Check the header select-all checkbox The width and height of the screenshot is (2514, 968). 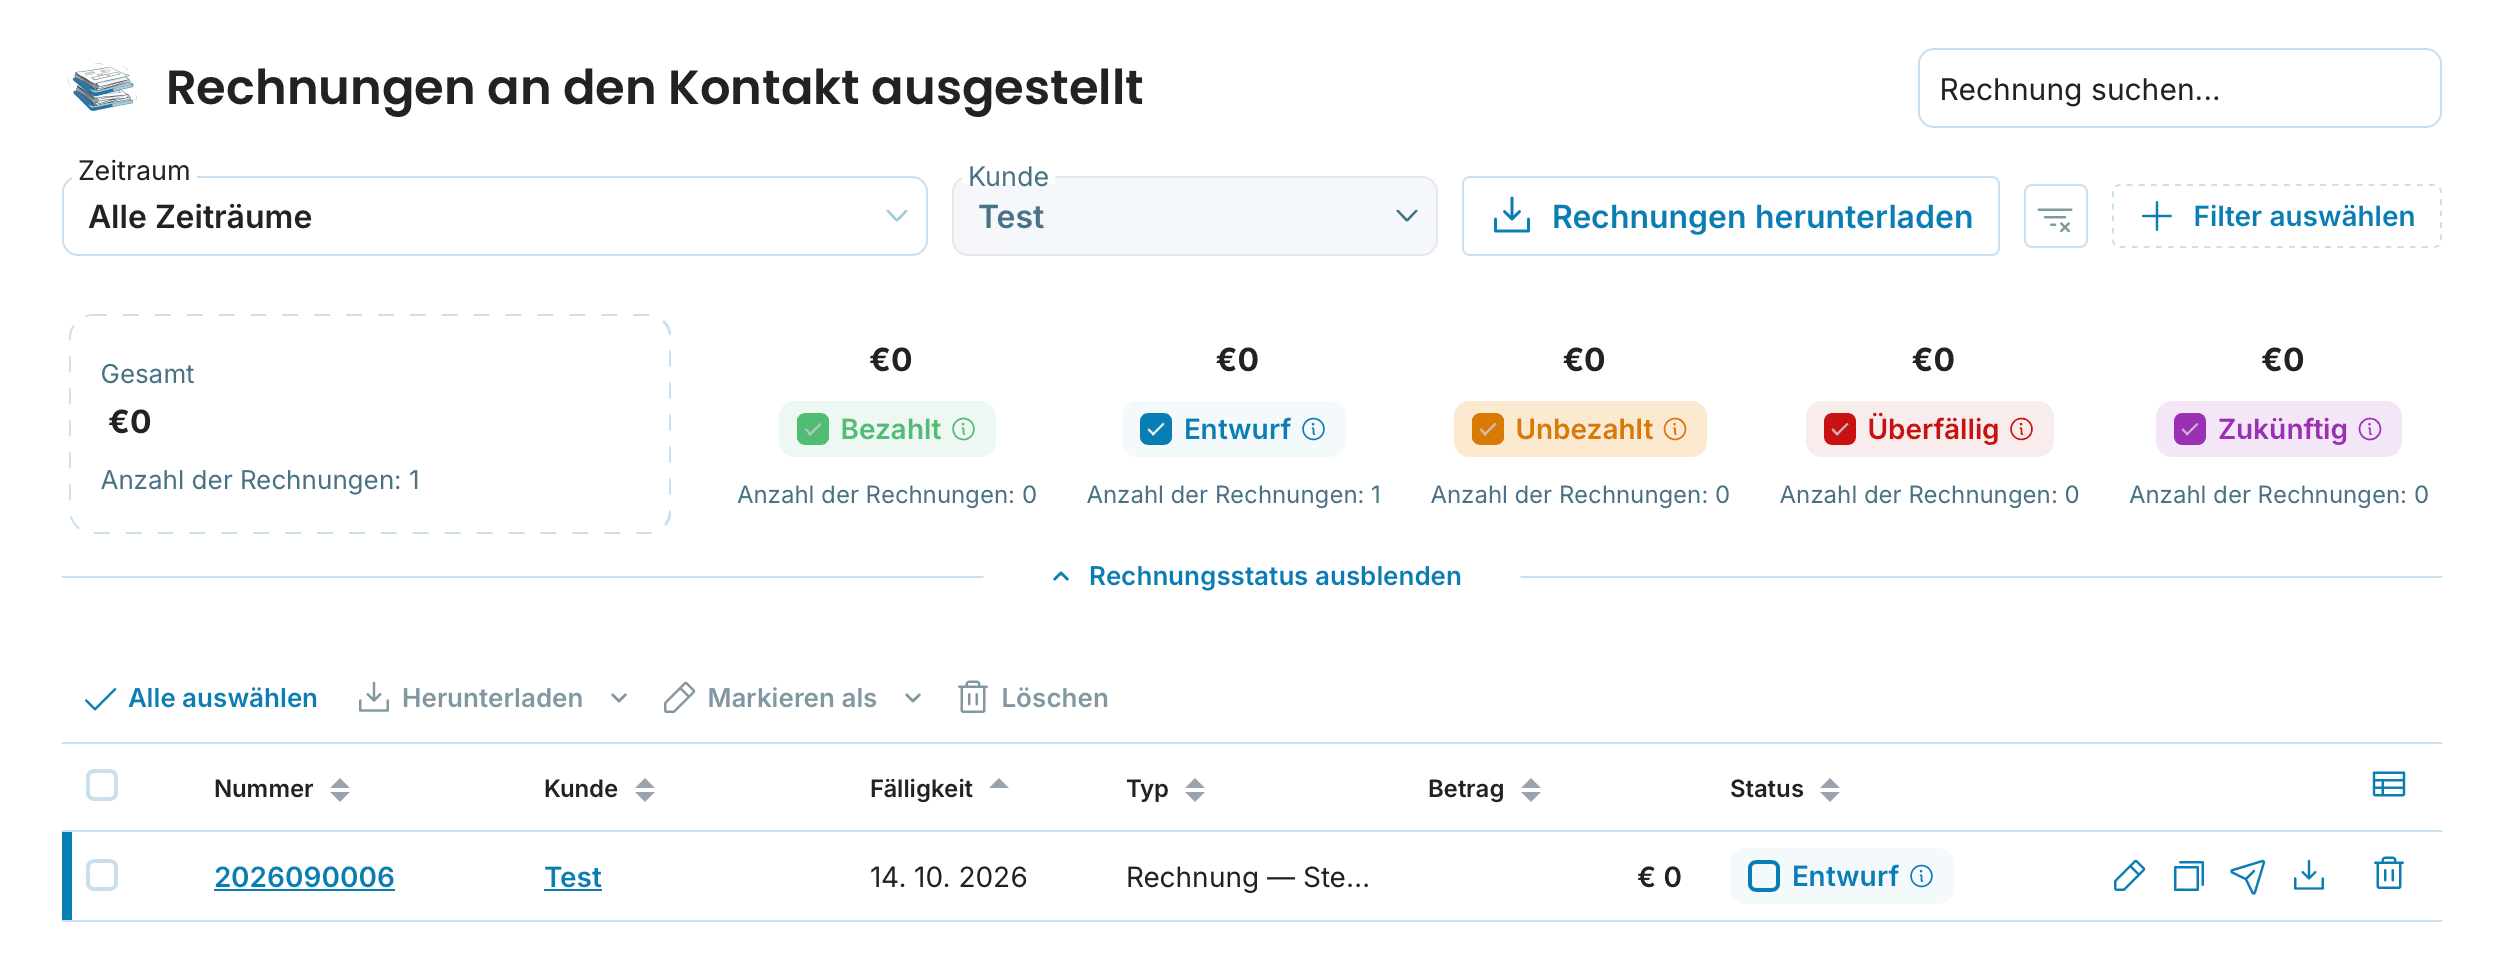tap(102, 785)
